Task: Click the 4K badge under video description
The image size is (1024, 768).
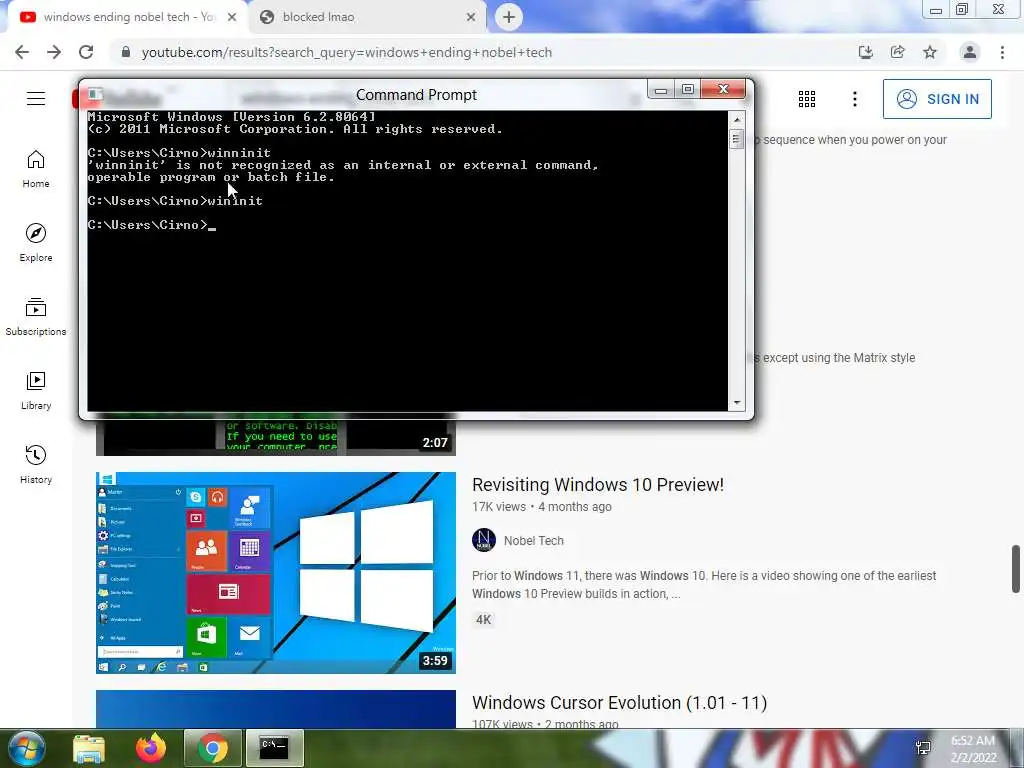Action: [x=483, y=620]
